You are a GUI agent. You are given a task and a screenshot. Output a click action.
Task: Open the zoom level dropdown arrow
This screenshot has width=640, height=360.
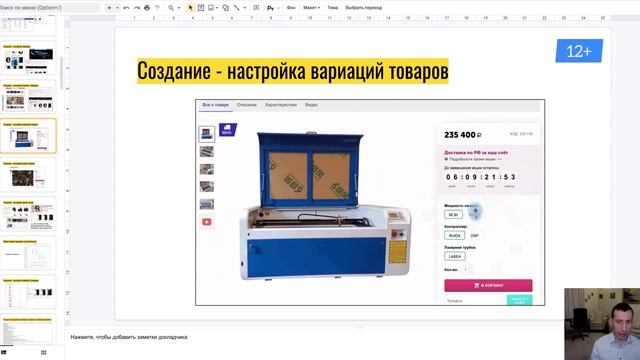tap(179, 8)
